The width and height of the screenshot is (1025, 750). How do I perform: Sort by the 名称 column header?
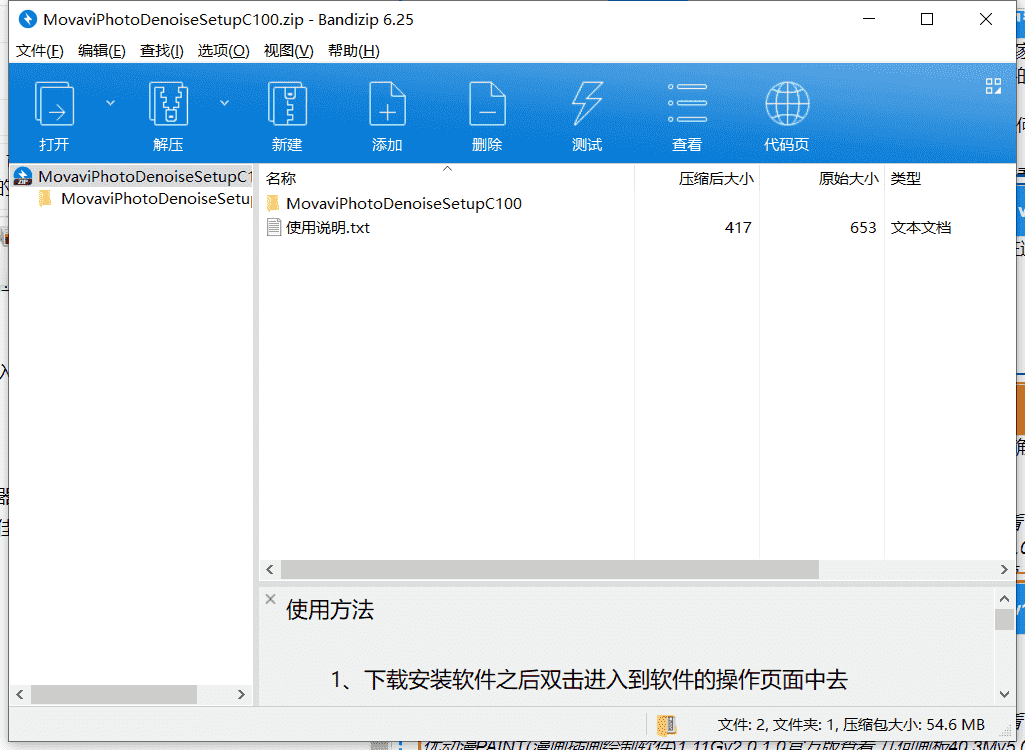447,178
